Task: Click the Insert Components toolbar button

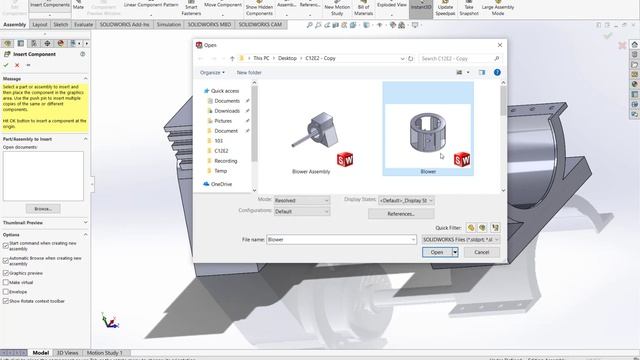Action: (x=50, y=6)
